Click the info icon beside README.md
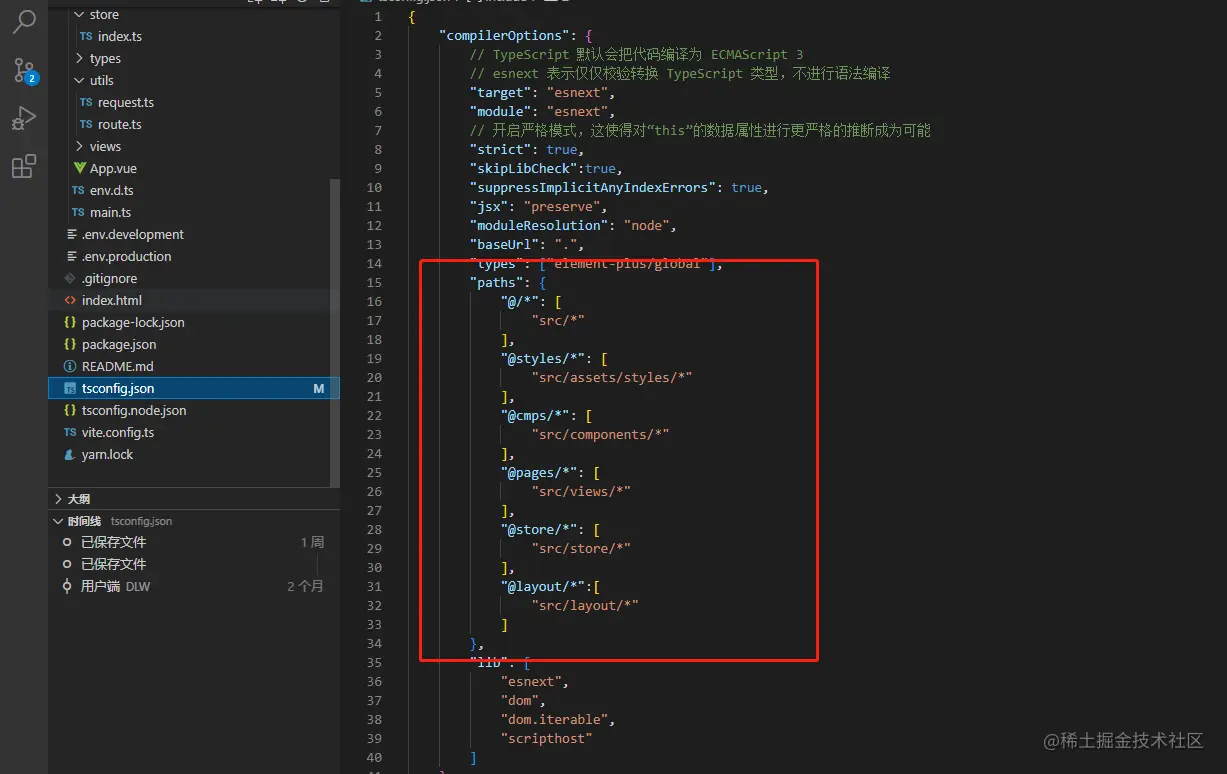Screen dimensions: 1227x774 coord(70,366)
